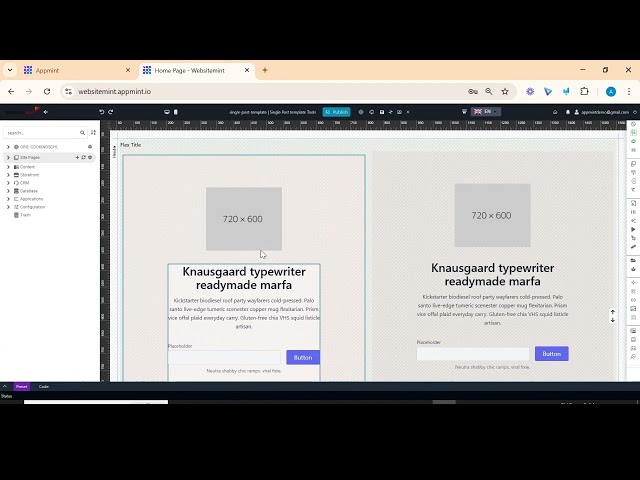Open the Chrome profile avatar A
Screen dimensions: 640x480
611,91
